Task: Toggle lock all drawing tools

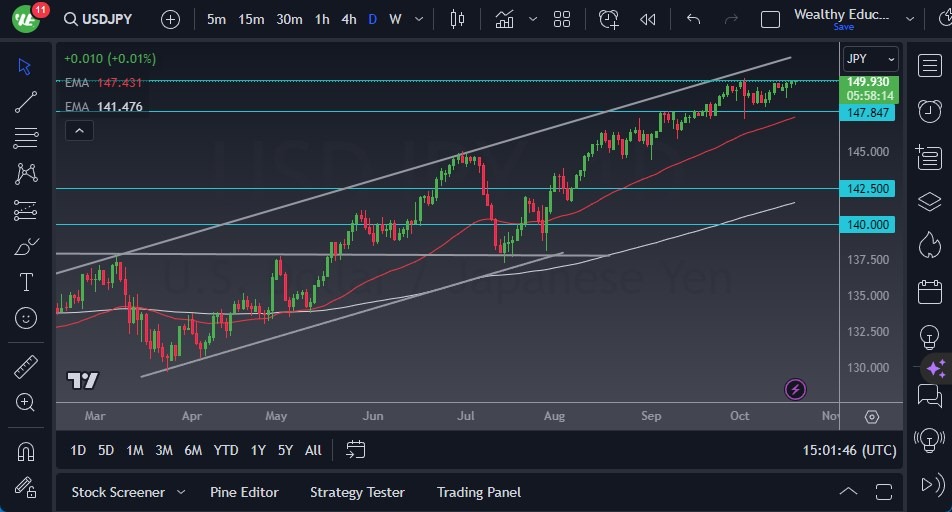Action: click(26, 486)
